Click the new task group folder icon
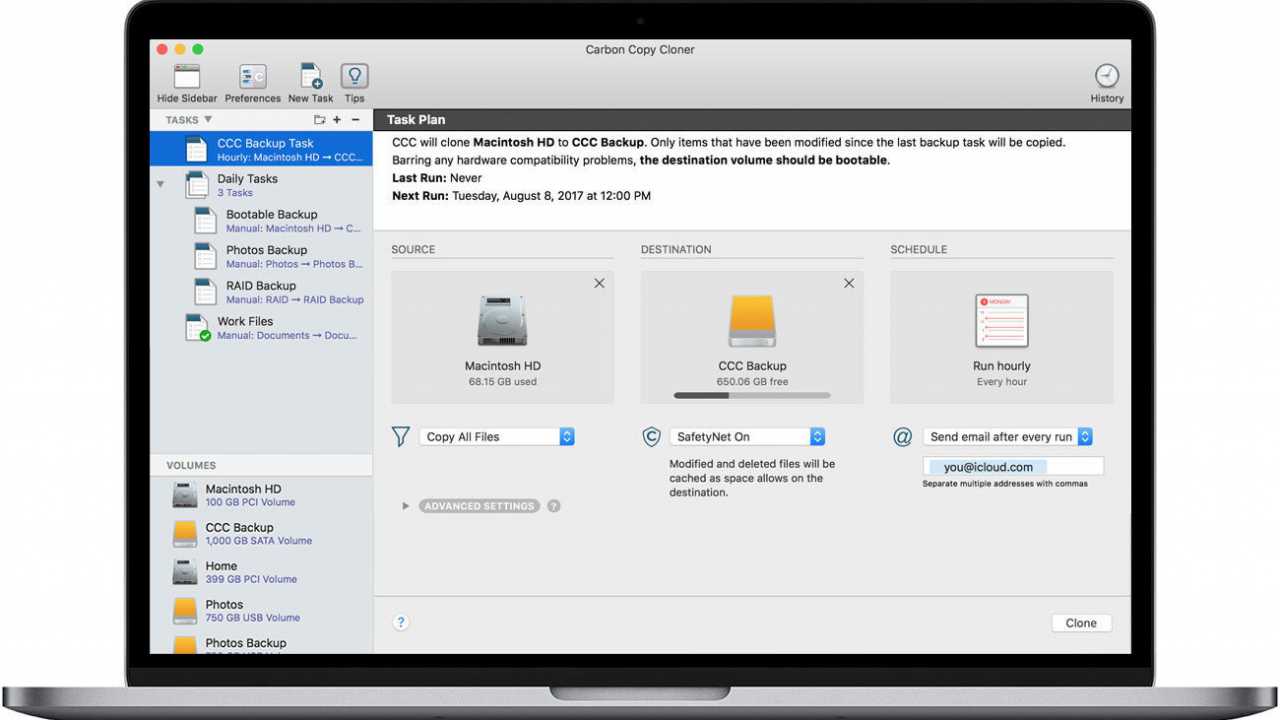1280x720 pixels. (319, 120)
